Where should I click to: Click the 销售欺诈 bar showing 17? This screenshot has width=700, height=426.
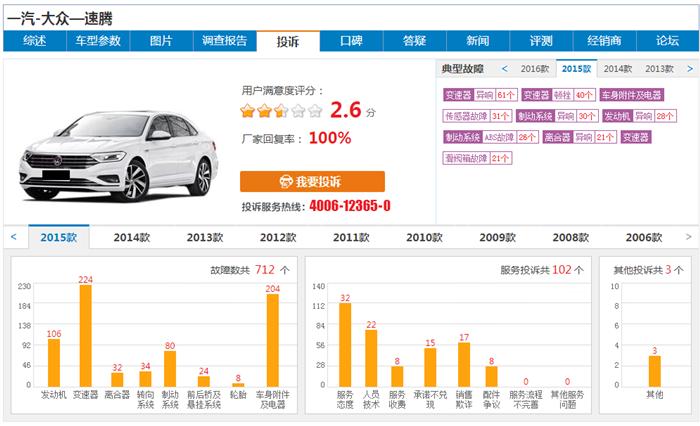point(464,365)
